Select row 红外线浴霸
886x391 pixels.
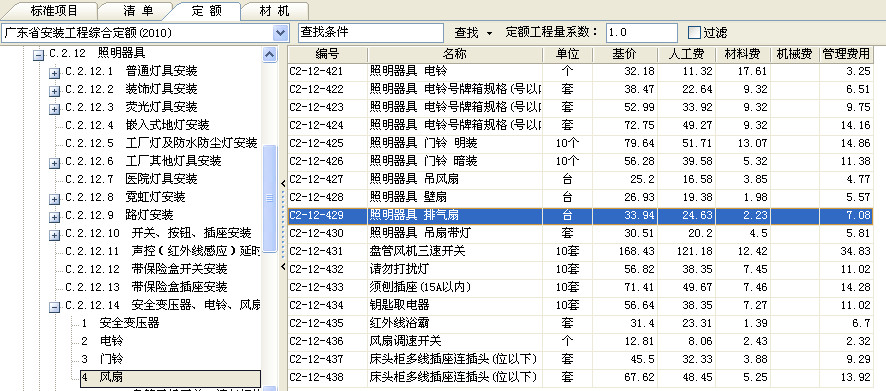pos(580,323)
